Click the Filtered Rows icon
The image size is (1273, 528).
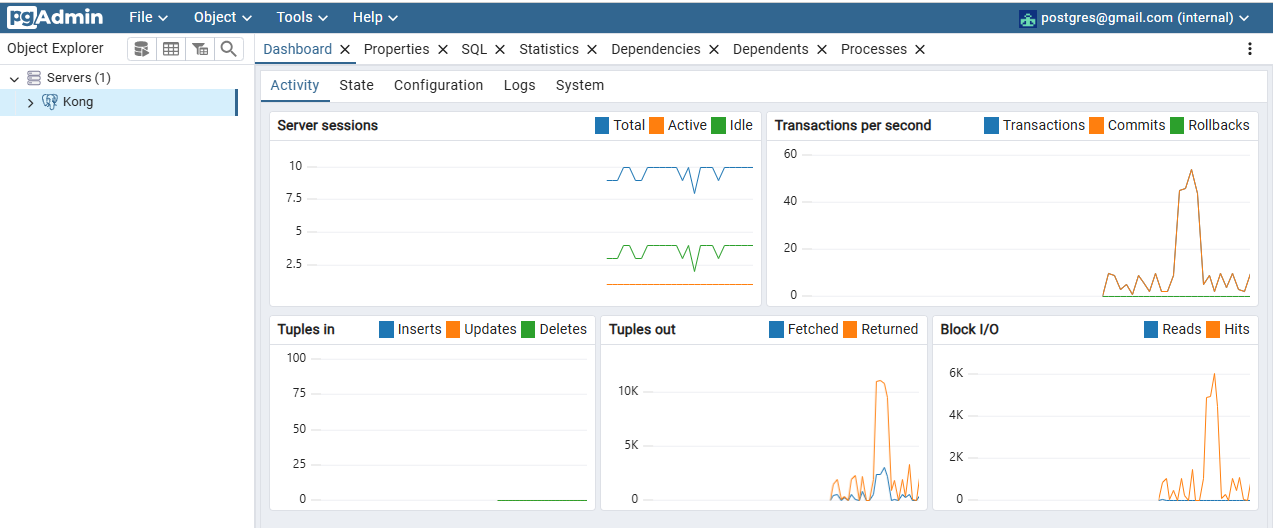(x=200, y=49)
